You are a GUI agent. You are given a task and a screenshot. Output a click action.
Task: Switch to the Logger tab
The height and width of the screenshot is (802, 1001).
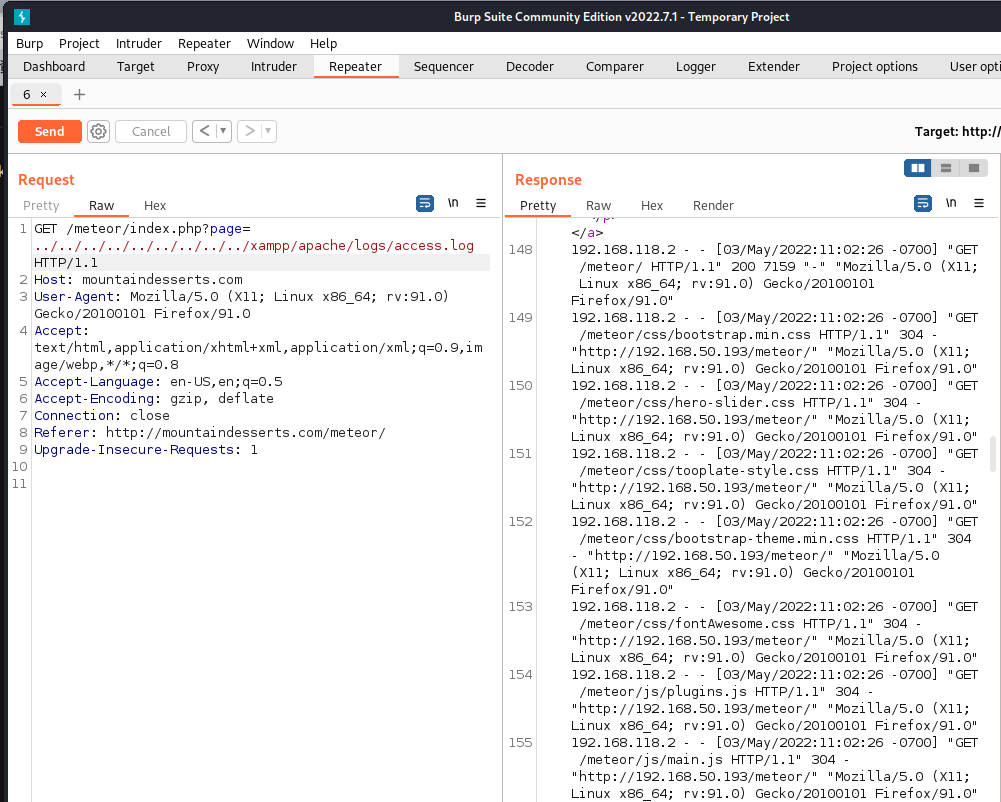pyautogui.click(x=696, y=66)
